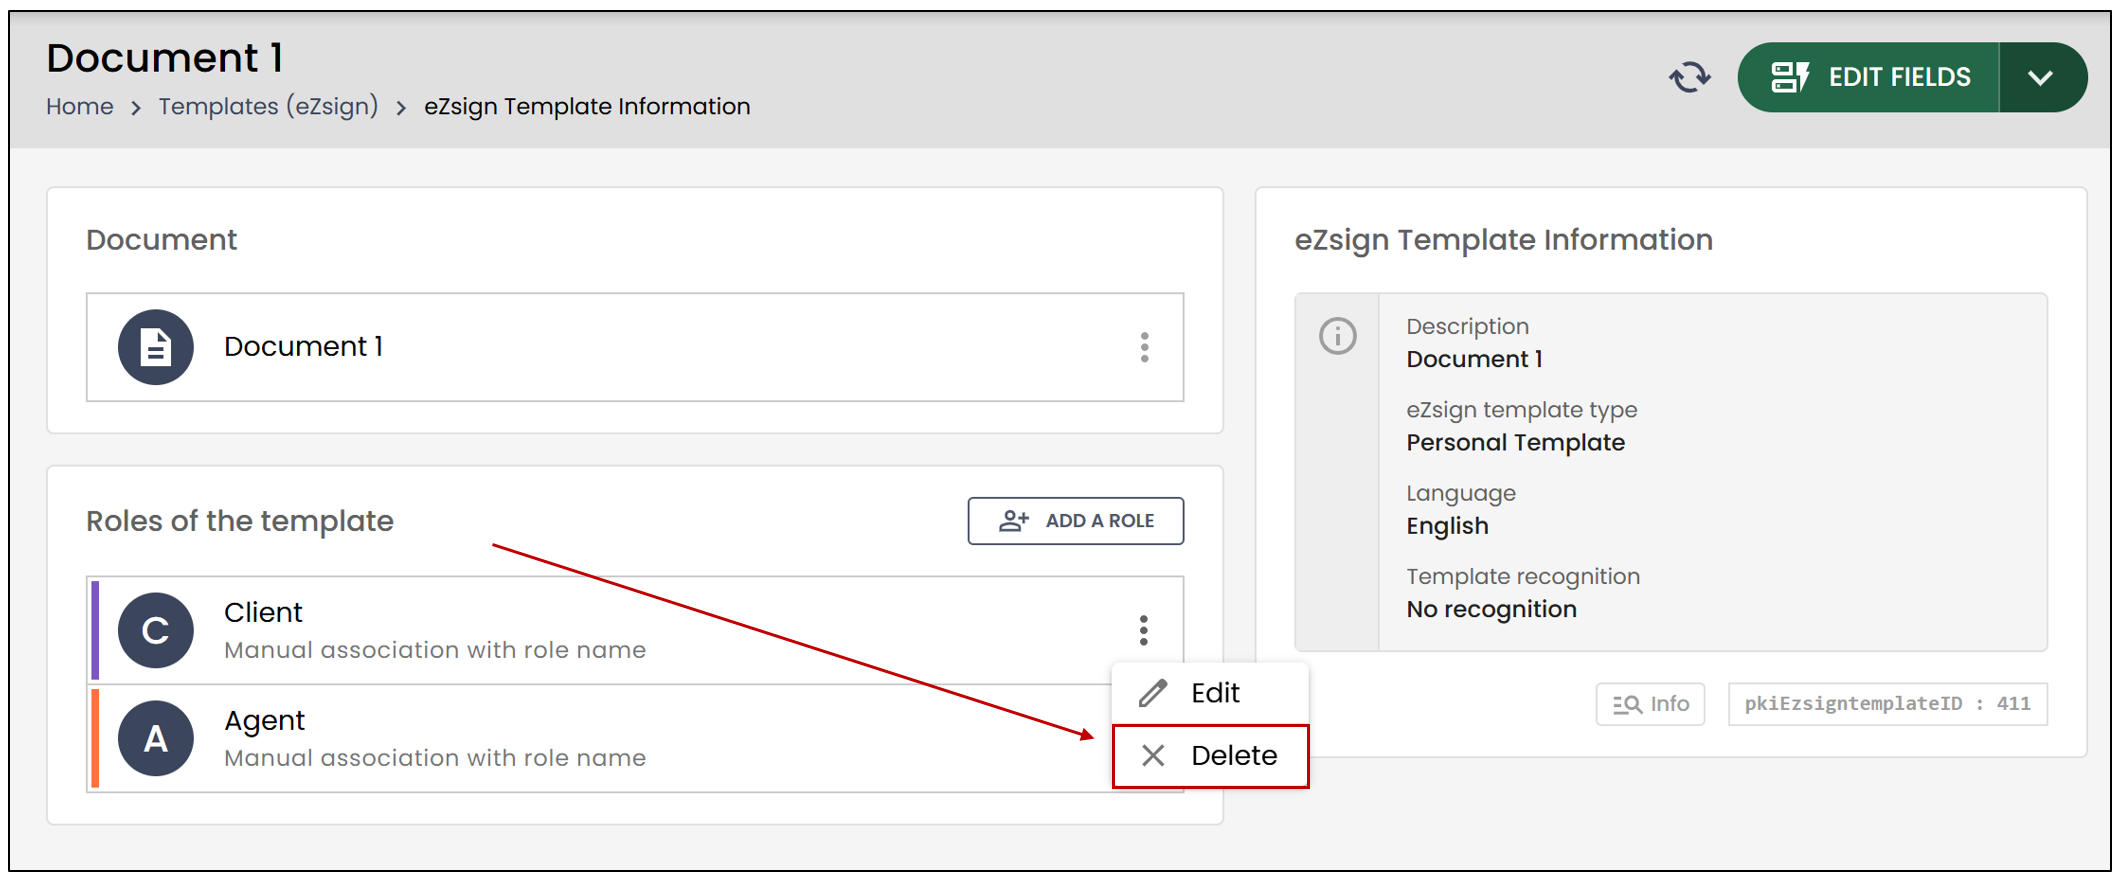Select Edit in the context menu
The height and width of the screenshot is (883, 2123).
click(x=1210, y=693)
